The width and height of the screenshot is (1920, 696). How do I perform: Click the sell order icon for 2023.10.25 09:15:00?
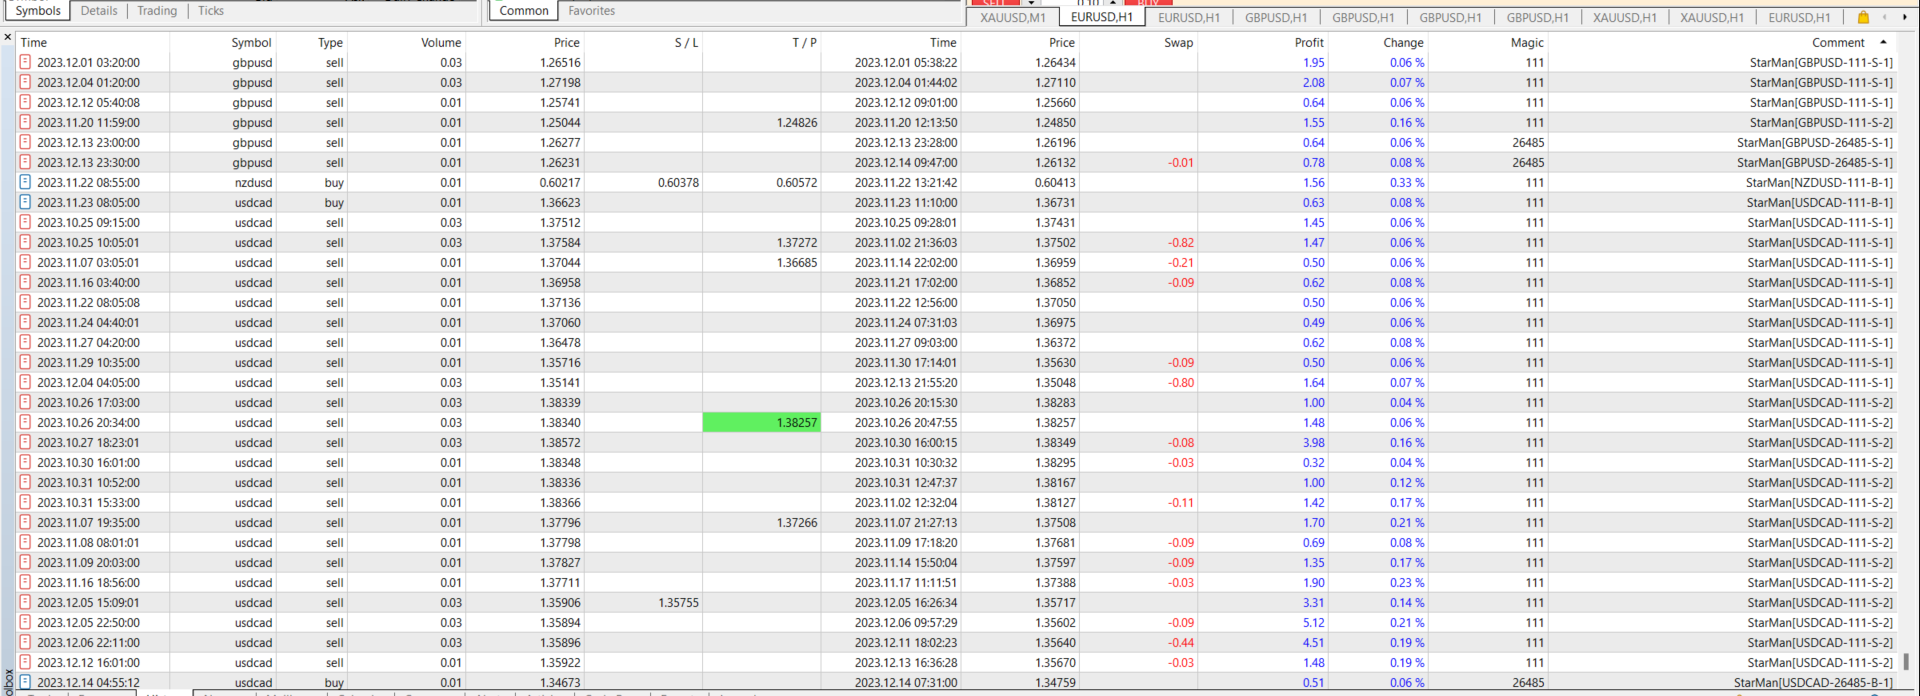25,222
